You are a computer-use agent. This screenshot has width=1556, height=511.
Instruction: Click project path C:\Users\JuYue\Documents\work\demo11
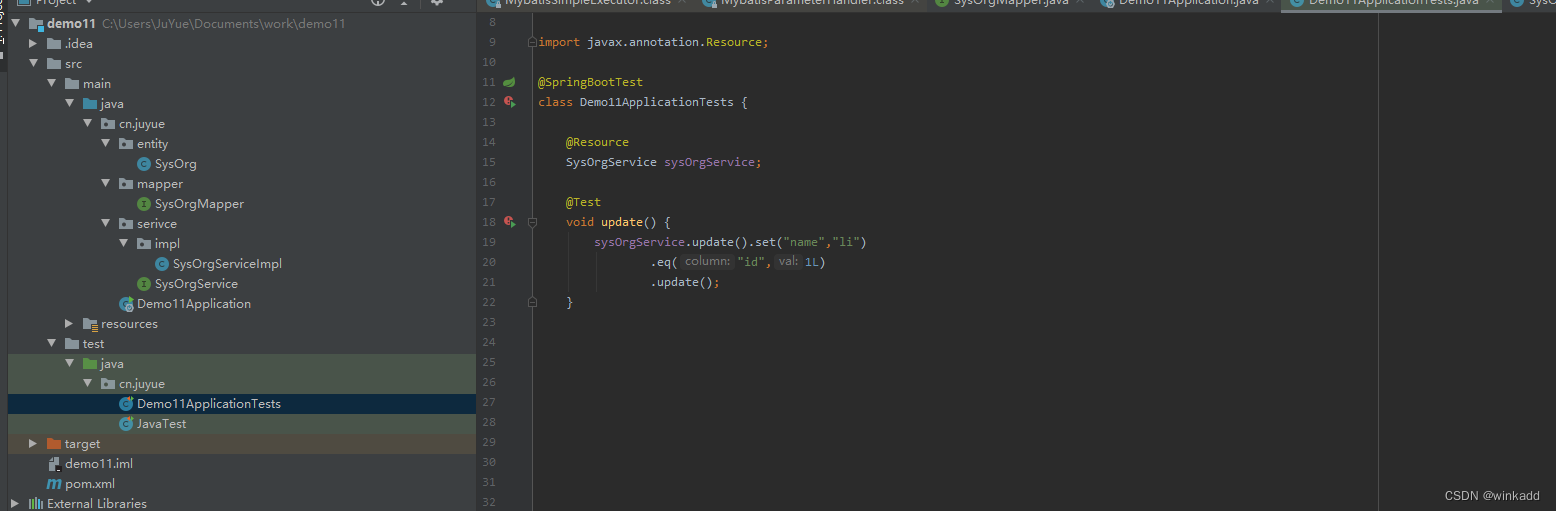coord(224,24)
